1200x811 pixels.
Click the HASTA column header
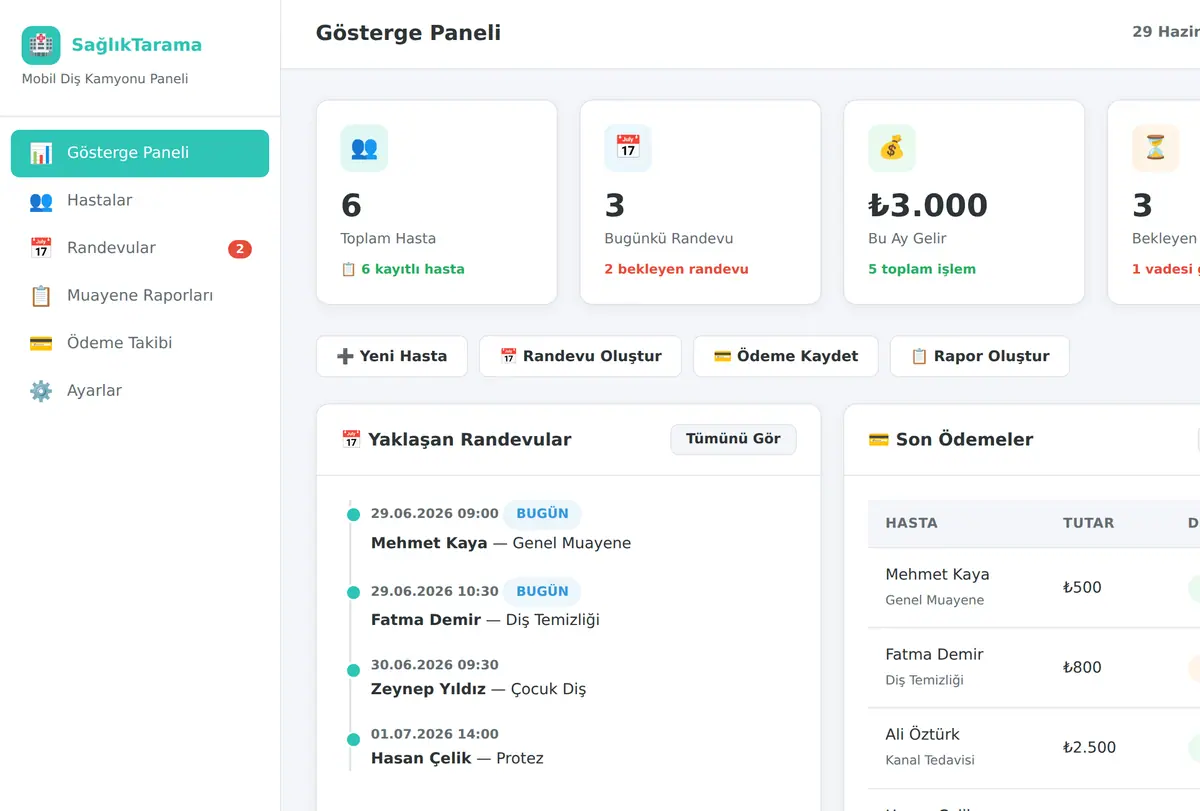tap(912, 523)
